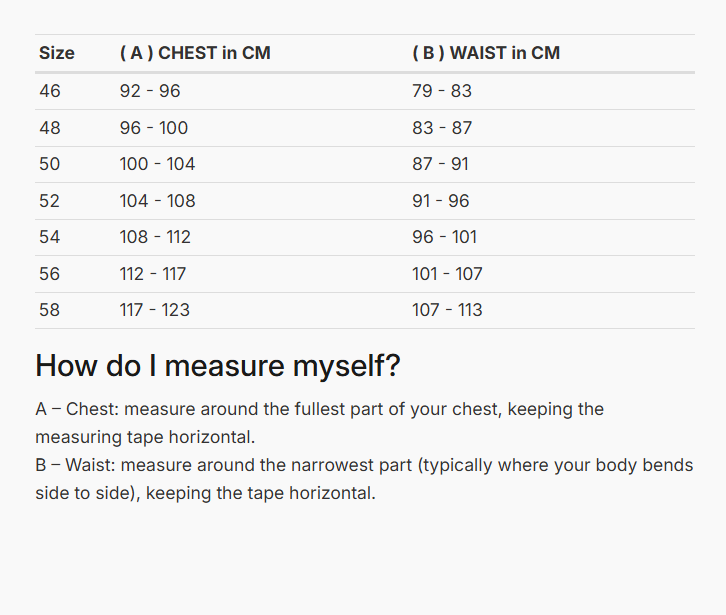Image resolution: width=726 pixels, height=615 pixels.
Task: Click chest measurement "117 - 123"
Action: 155,310
